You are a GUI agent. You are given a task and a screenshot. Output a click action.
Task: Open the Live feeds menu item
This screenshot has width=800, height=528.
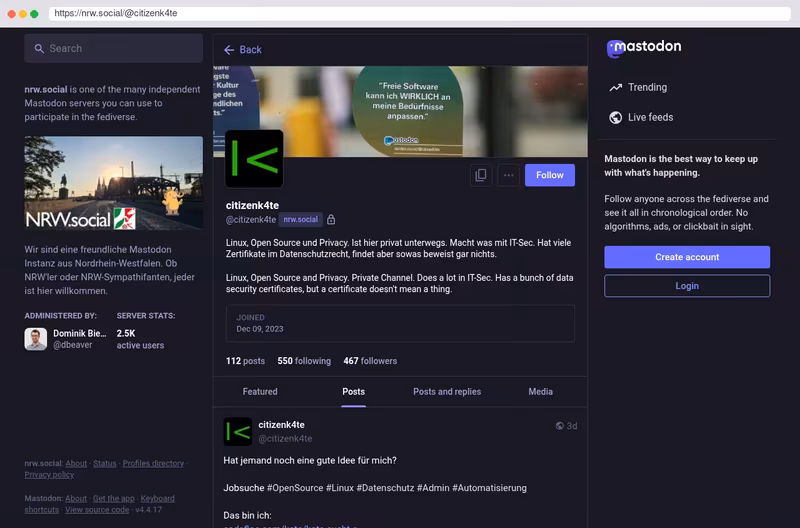[641, 117]
